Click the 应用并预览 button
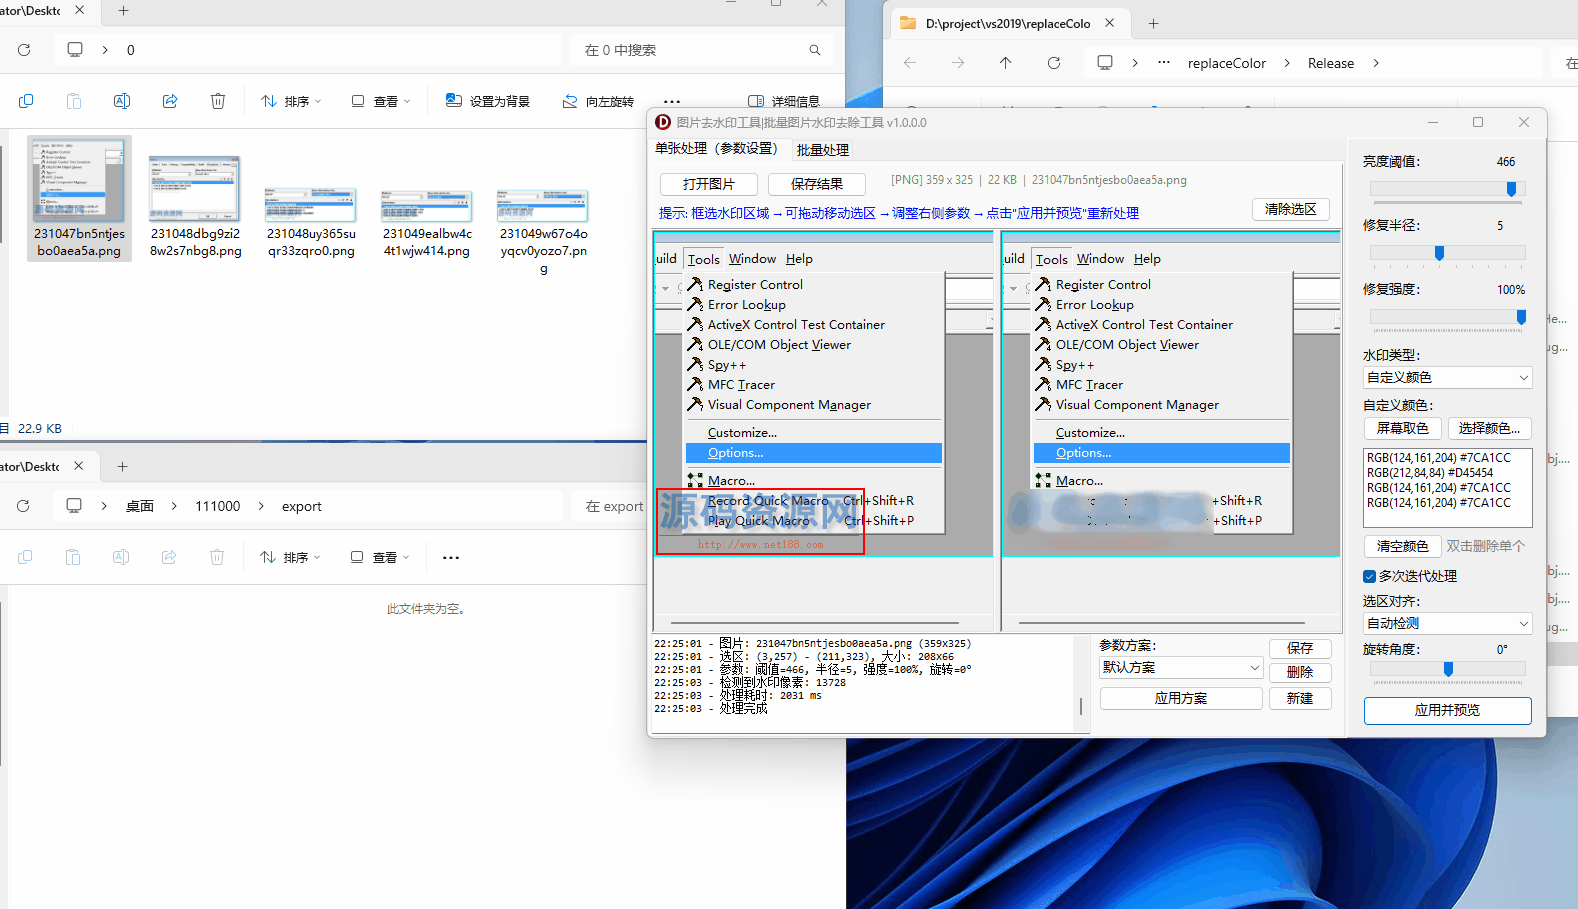This screenshot has height=909, width=1578. (1447, 710)
